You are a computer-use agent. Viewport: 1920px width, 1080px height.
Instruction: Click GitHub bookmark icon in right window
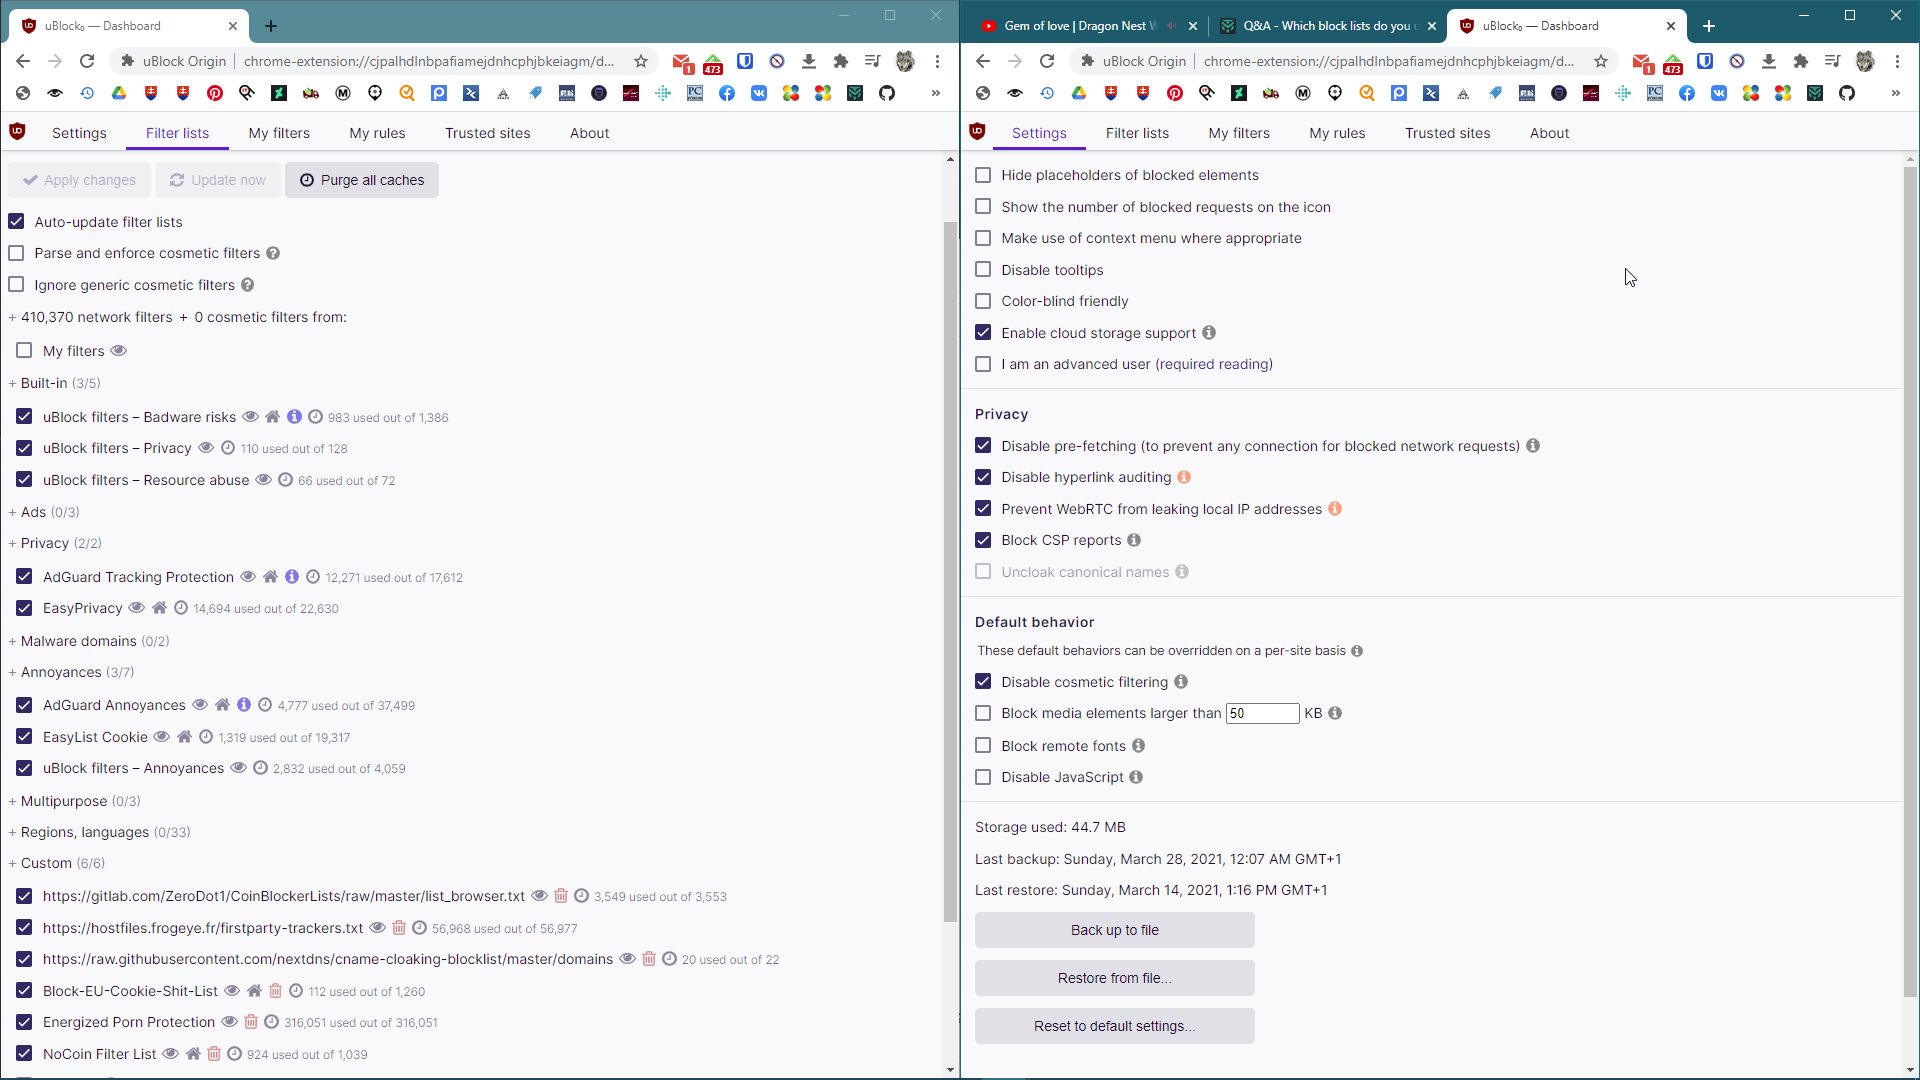click(x=1847, y=93)
